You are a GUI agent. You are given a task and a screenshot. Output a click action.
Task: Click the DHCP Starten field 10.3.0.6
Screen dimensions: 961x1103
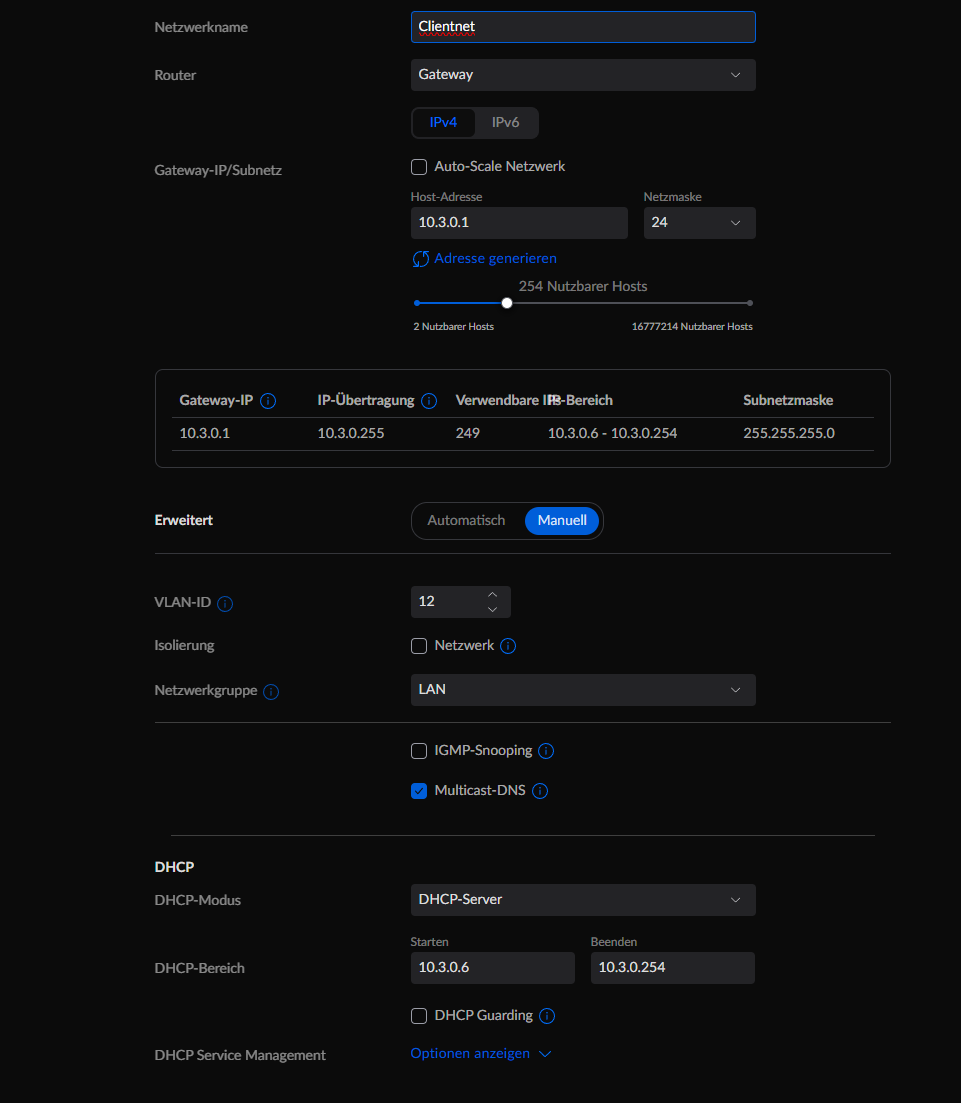[492, 967]
